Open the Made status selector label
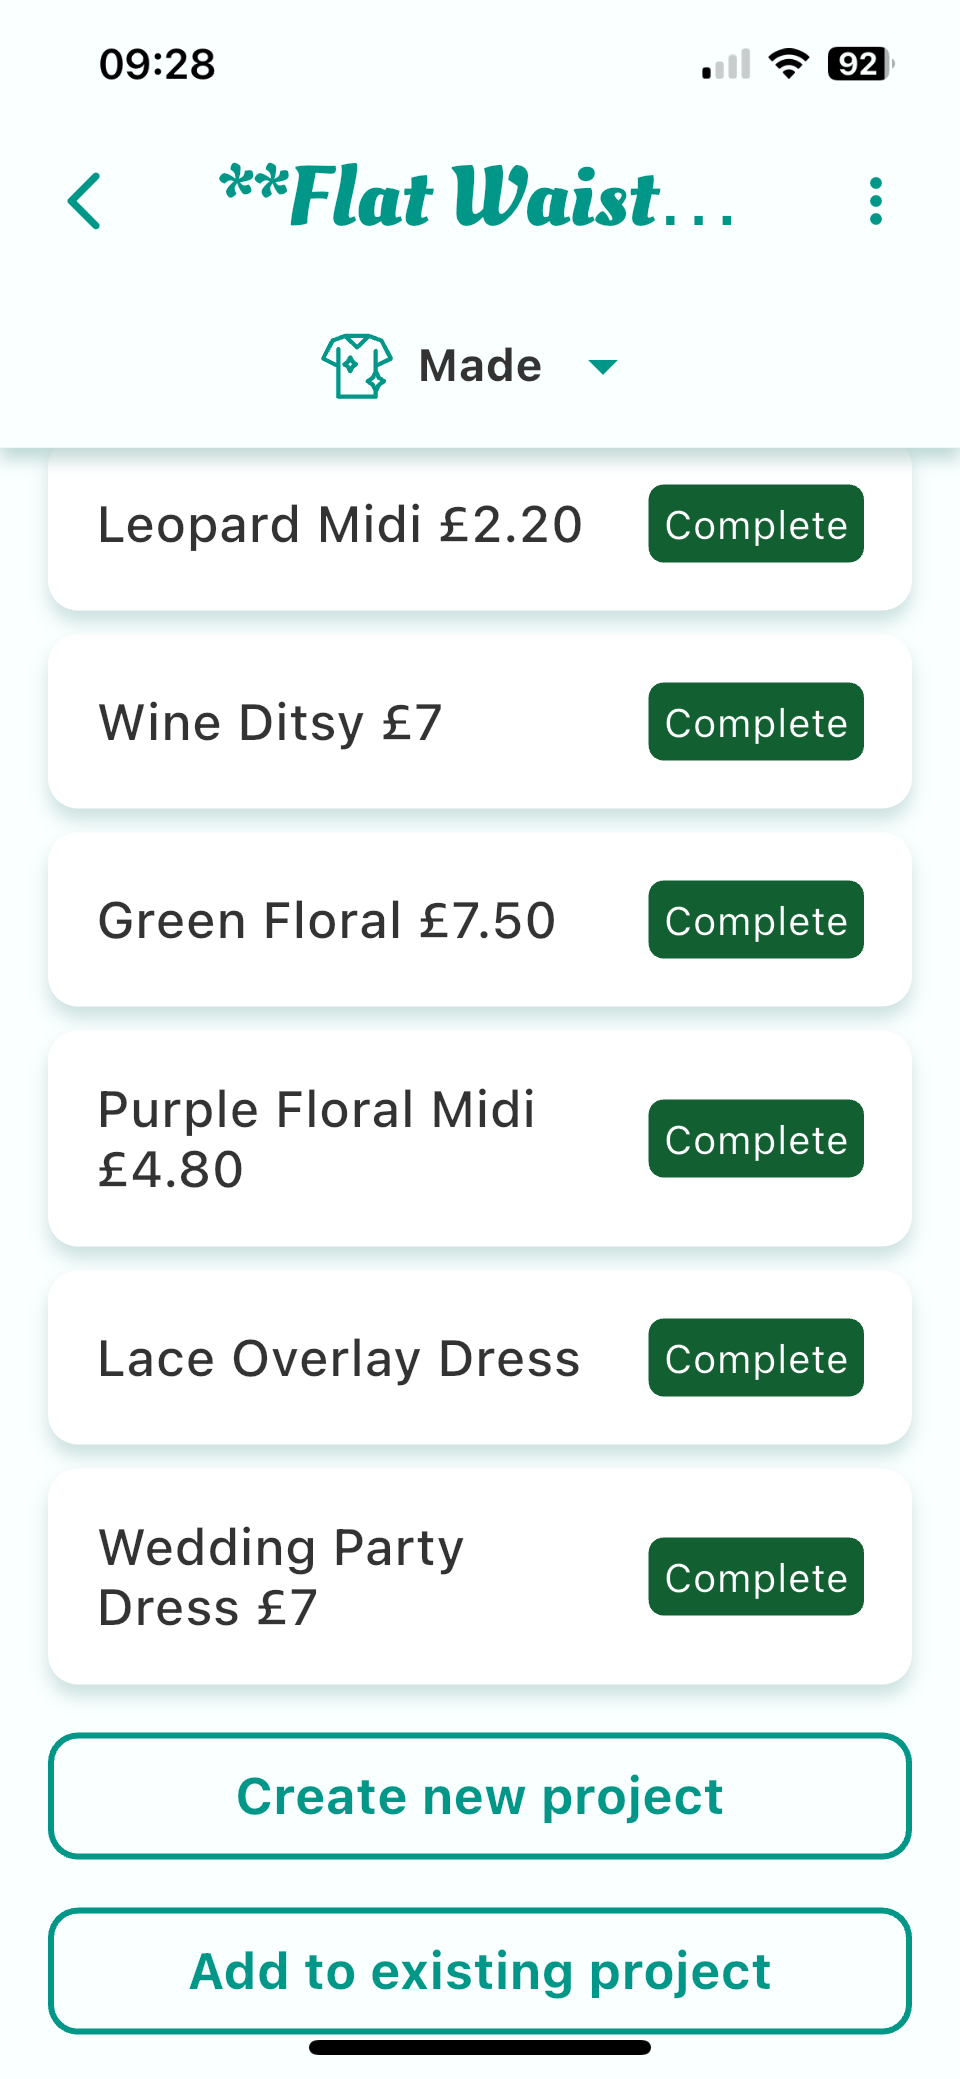This screenshot has height=2079, width=960. (480, 366)
